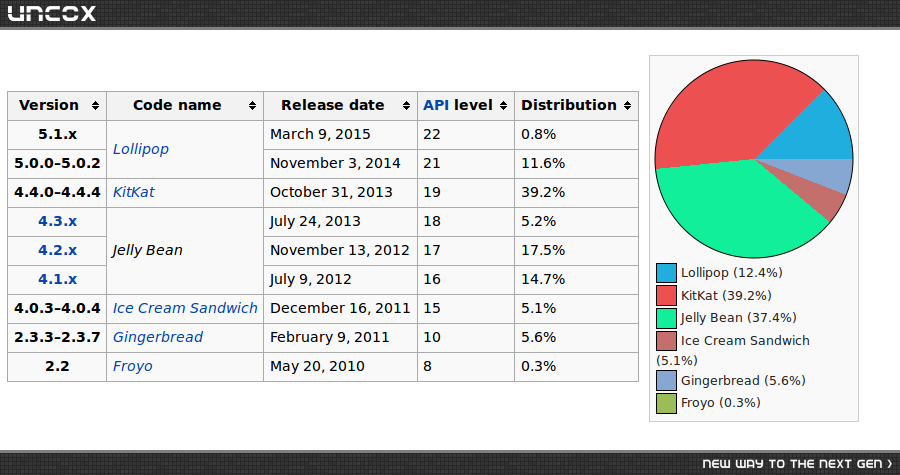Select the 'Version' header text
The height and width of the screenshot is (475, 900).
(49, 106)
